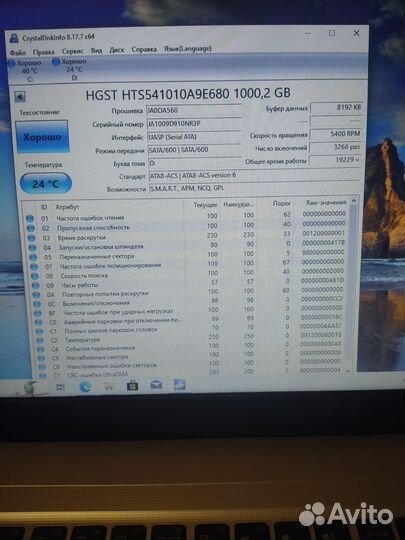Click status orb for attribute 03 spin-up time

[31, 238]
